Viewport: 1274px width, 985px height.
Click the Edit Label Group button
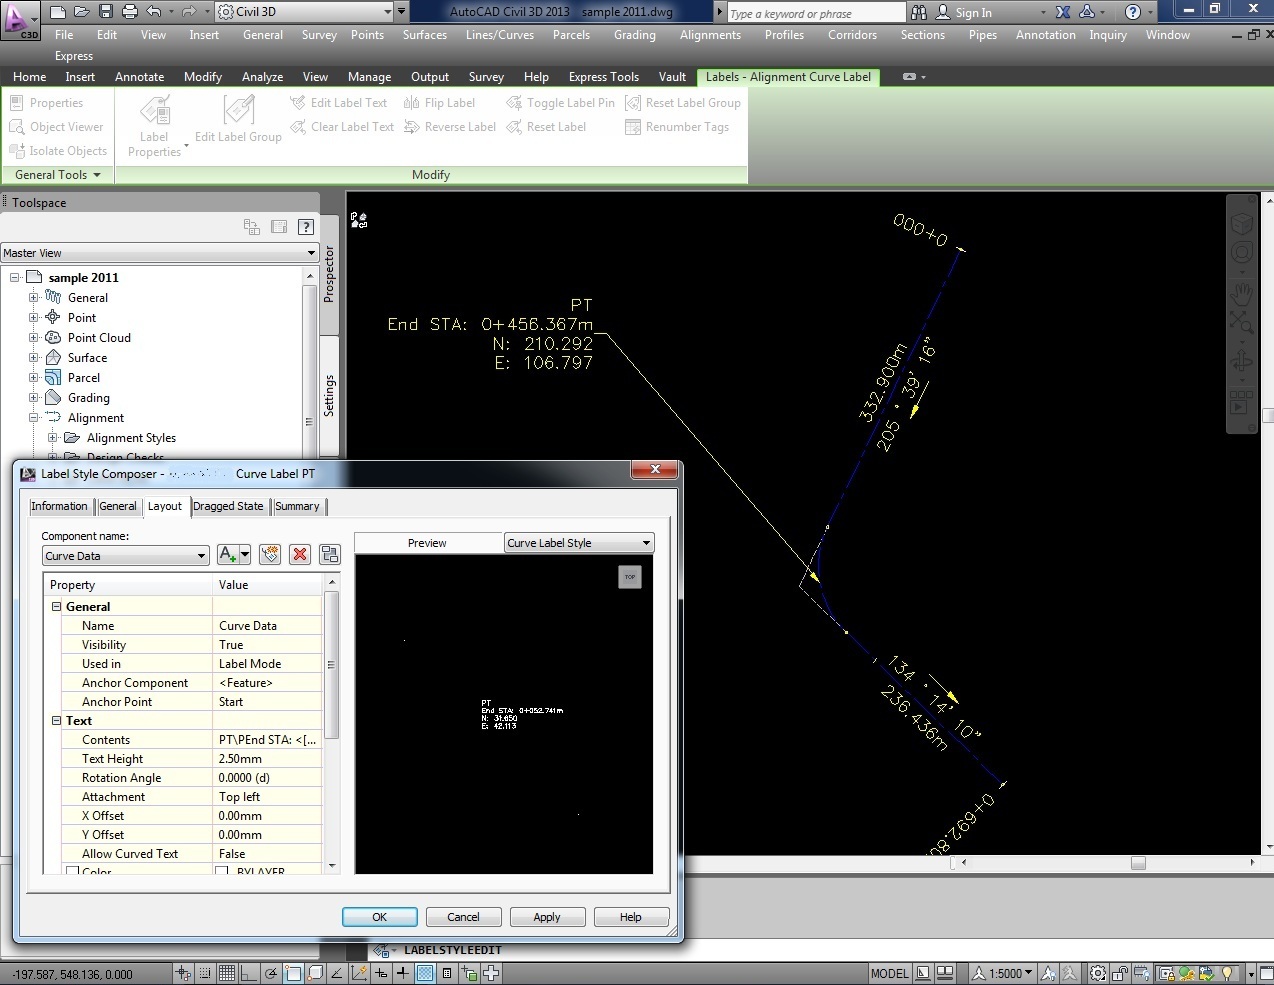point(238,119)
